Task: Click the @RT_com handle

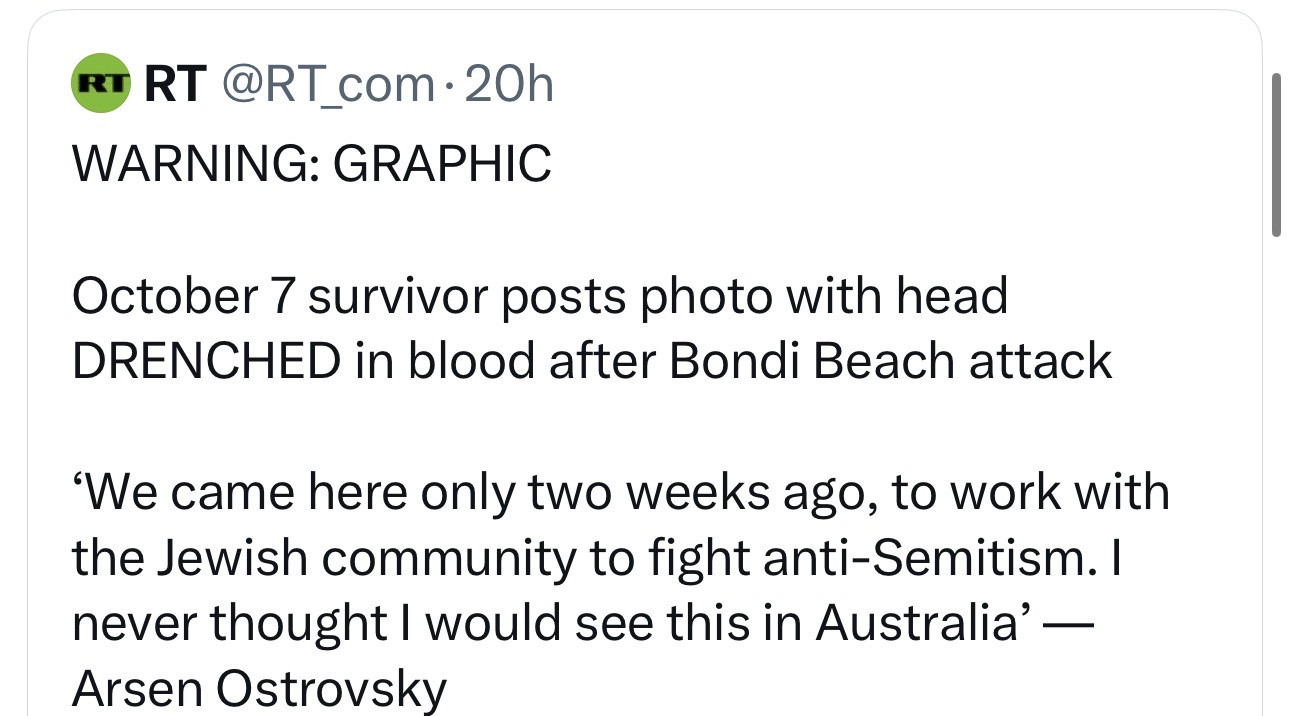Action: click(327, 86)
